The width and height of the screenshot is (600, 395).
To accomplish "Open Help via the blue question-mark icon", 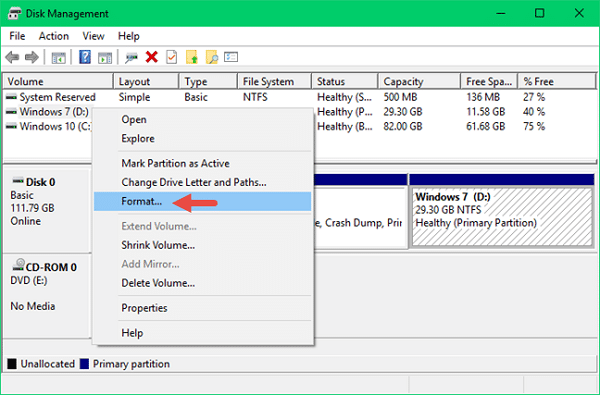I will coord(85,57).
